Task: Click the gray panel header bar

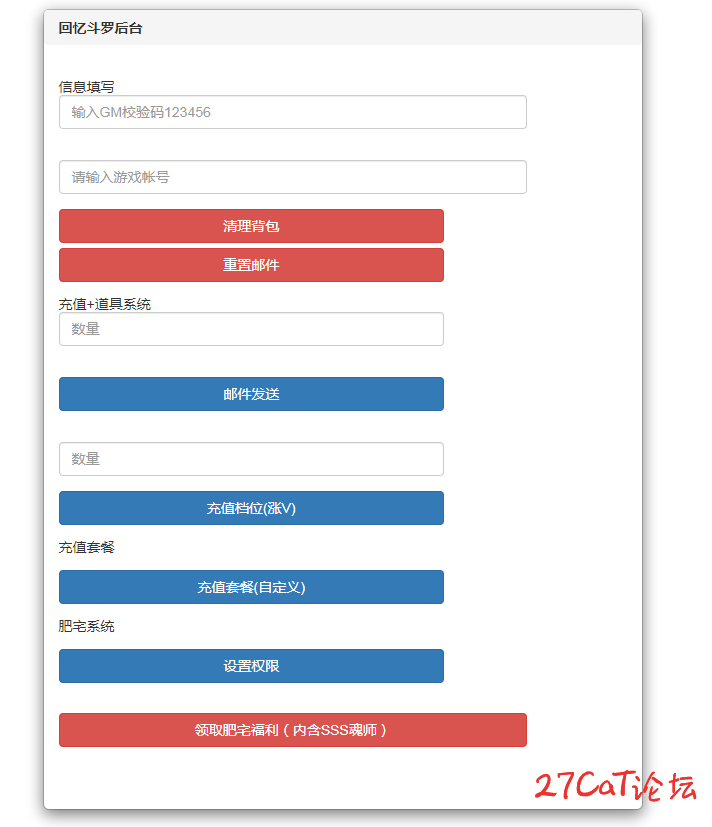Action: click(x=343, y=28)
